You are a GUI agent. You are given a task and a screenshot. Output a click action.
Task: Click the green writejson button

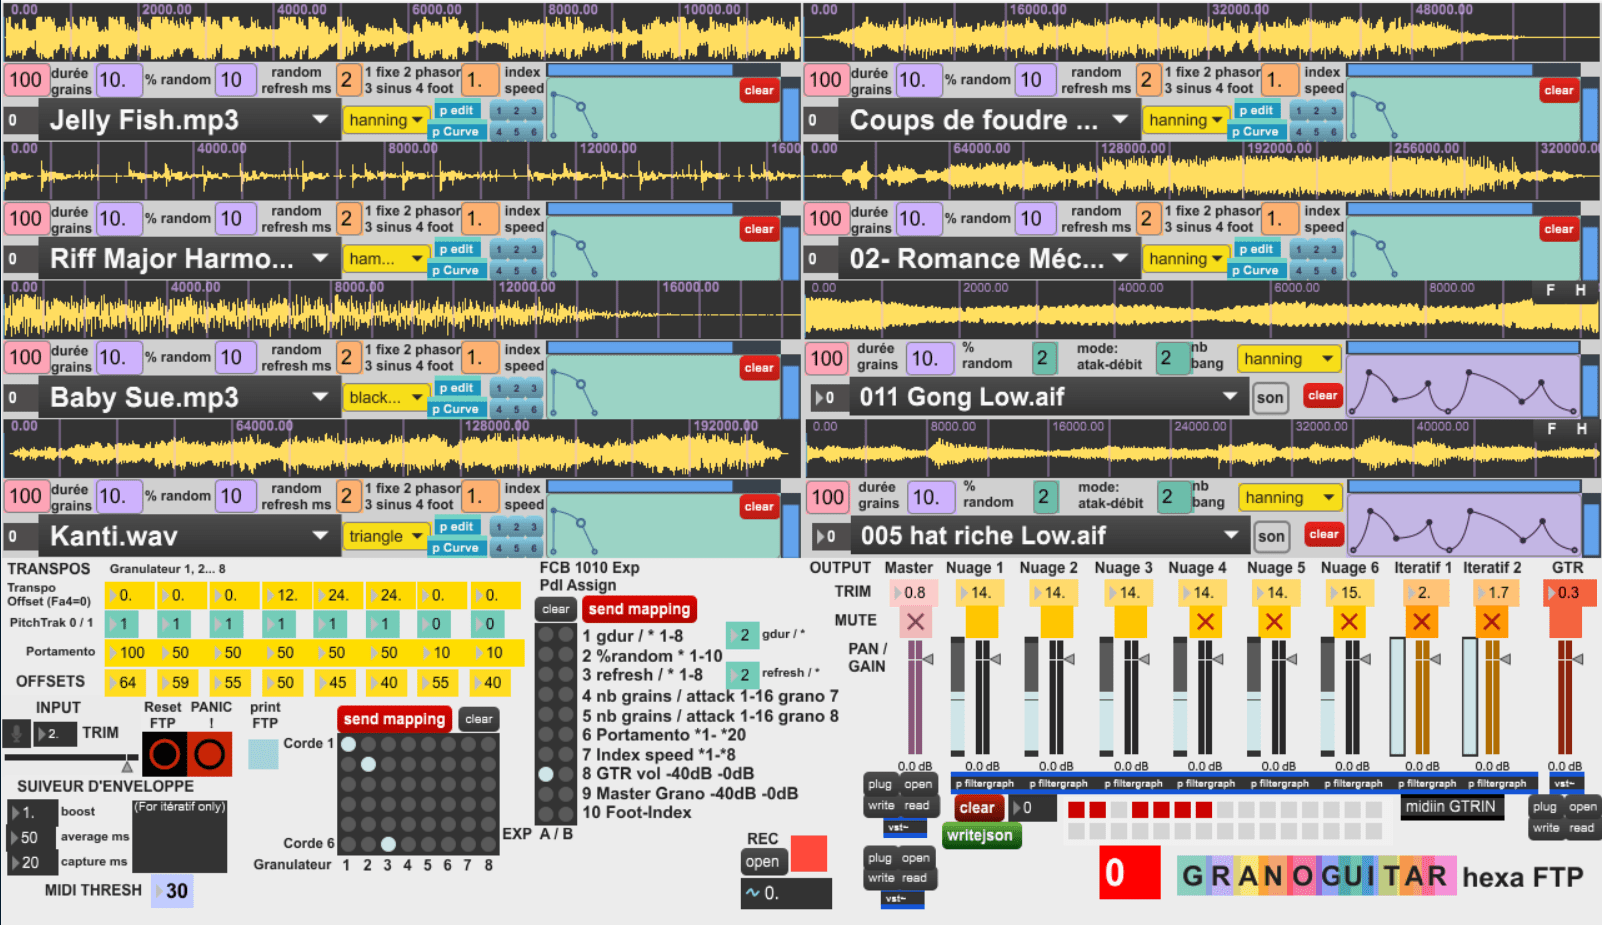(x=980, y=835)
